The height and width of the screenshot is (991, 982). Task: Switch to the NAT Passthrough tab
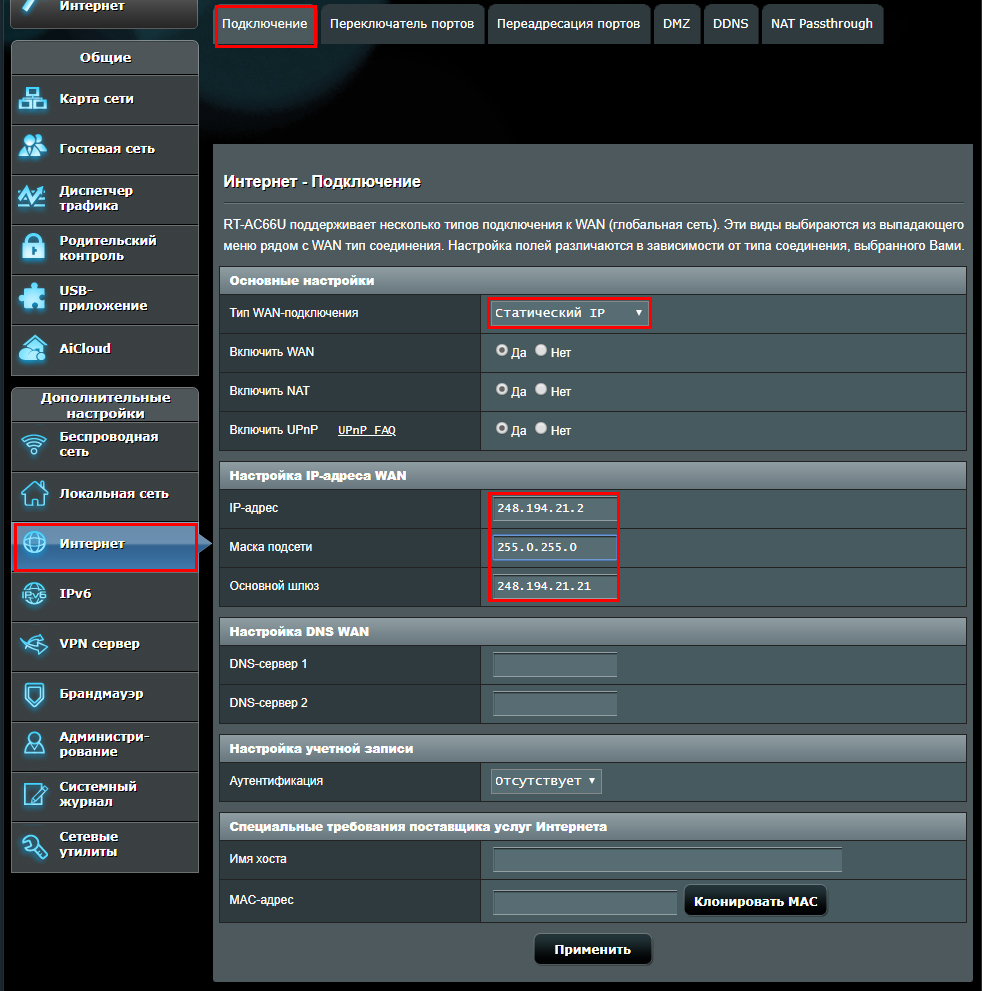pyautogui.click(x=821, y=24)
